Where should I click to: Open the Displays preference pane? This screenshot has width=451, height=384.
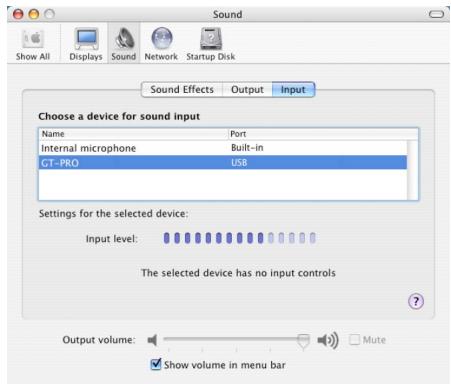click(x=86, y=45)
